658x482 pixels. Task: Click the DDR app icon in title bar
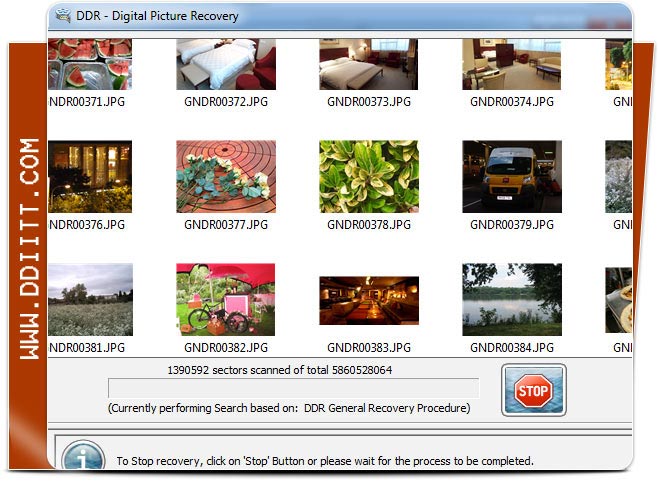63,16
